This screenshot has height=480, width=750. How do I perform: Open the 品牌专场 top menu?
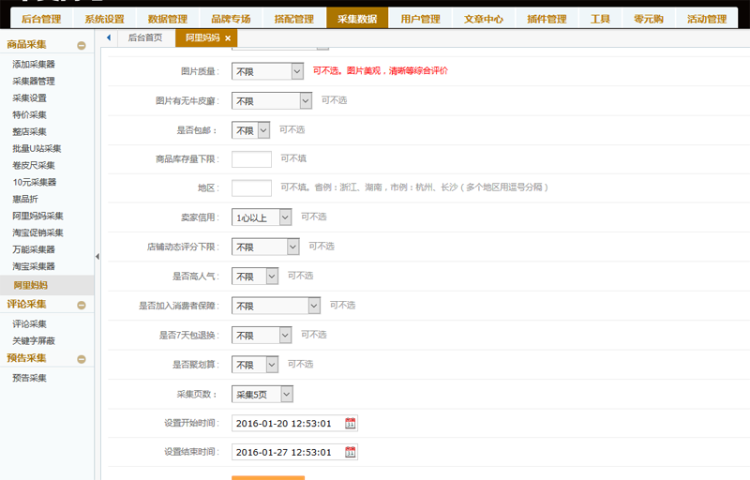[231, 19]
